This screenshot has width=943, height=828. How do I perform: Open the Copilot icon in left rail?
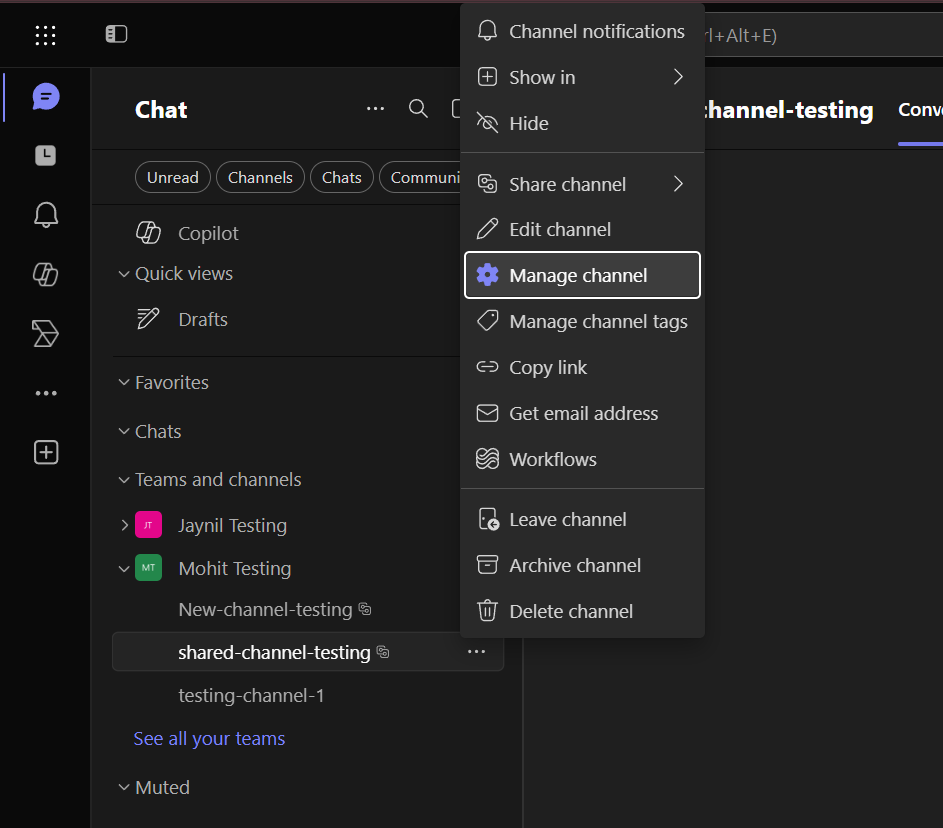click(46, 274)
